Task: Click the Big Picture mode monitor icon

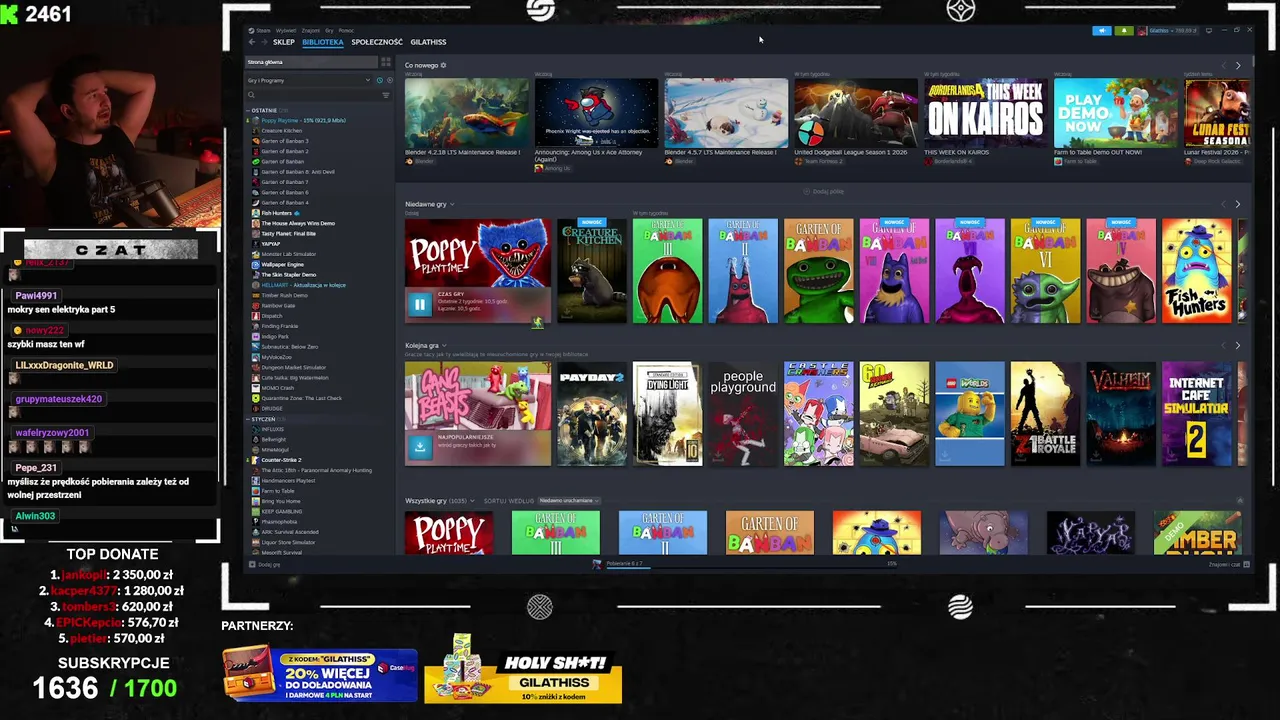Action: pos(1209,31)
